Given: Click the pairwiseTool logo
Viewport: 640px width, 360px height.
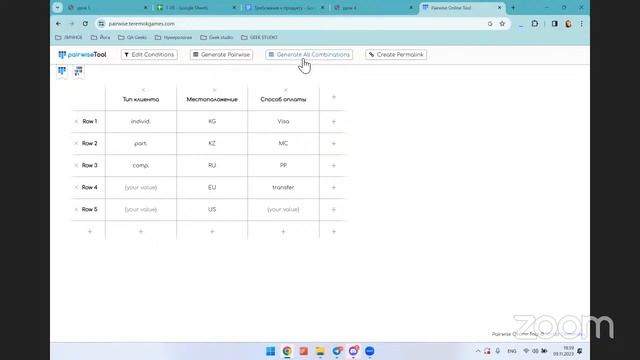Looking at the screenshot, I should pyautogui.click(x=82, y=55).
